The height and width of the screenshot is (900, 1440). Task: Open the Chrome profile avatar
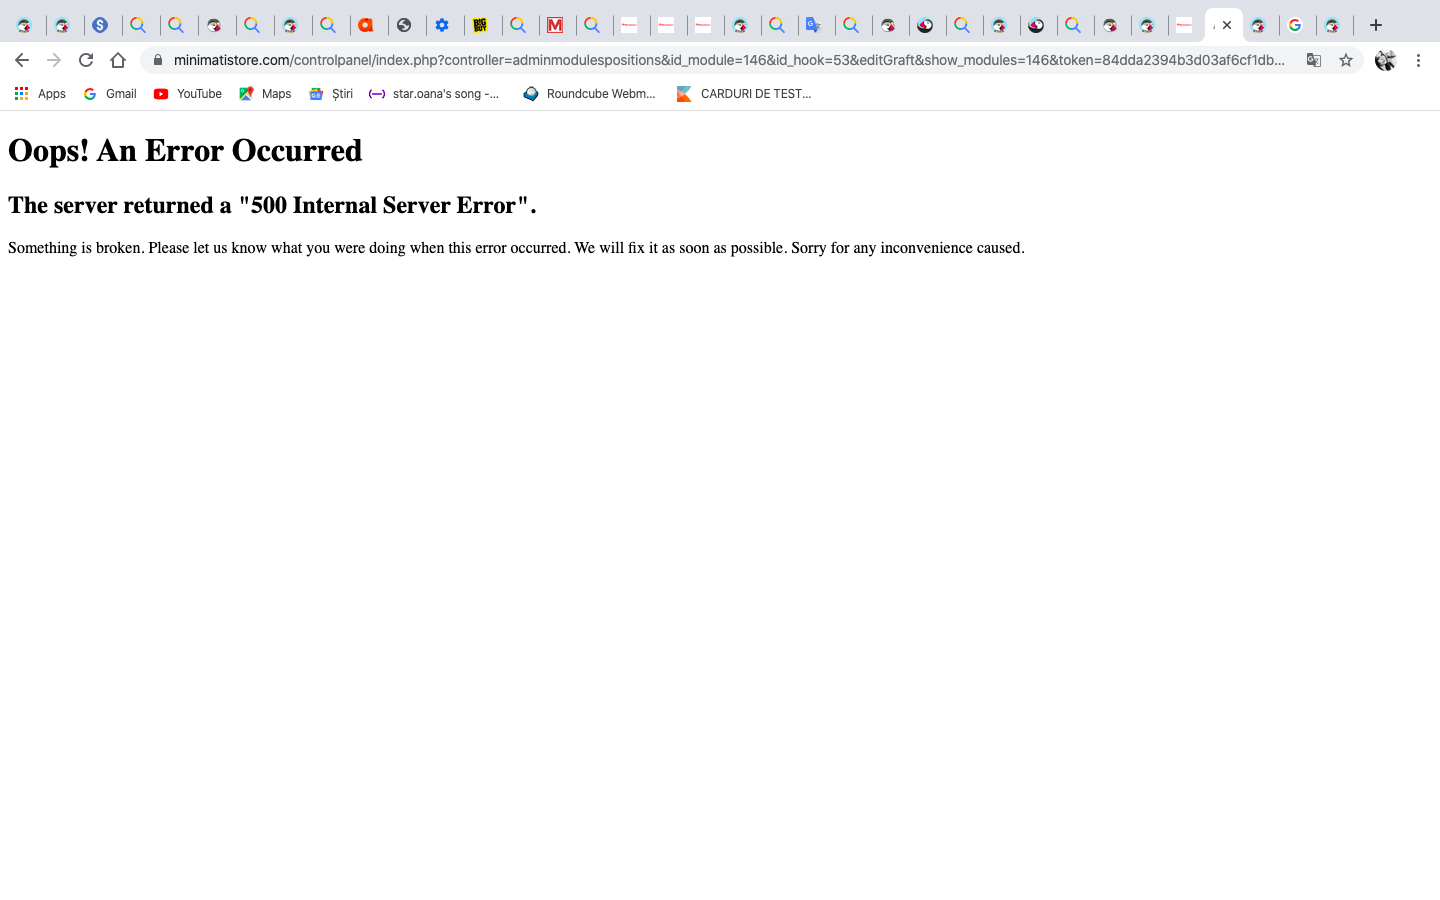[1385, 60]
